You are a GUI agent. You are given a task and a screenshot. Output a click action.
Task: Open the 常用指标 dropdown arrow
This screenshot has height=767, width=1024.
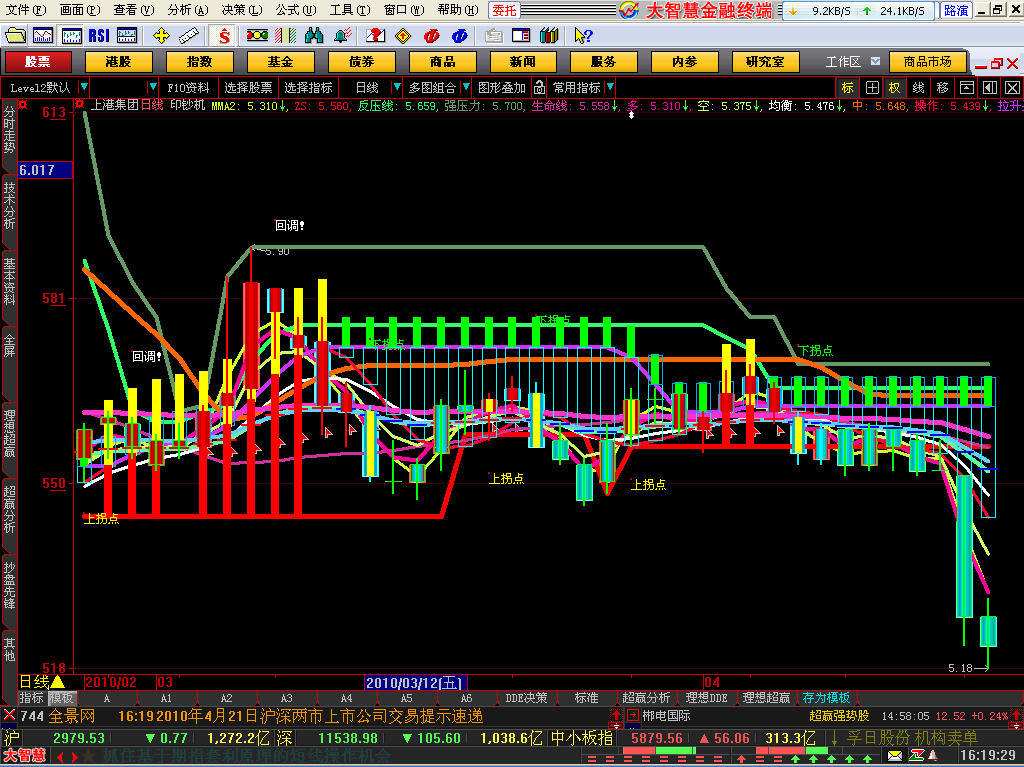(x=610, y=87)
